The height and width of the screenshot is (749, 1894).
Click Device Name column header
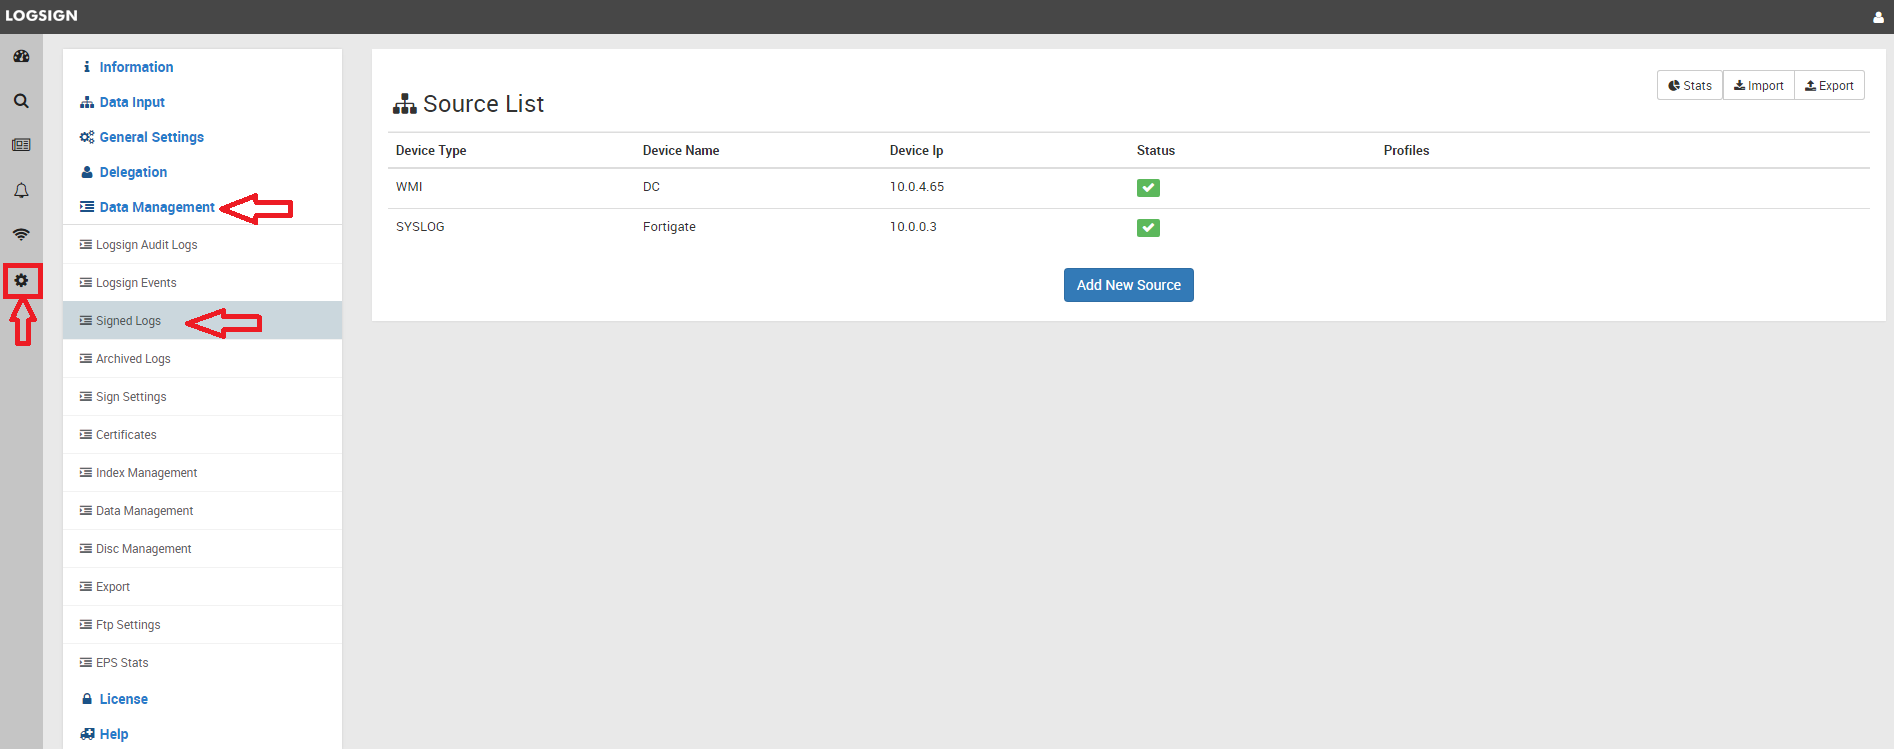[681, 150]
